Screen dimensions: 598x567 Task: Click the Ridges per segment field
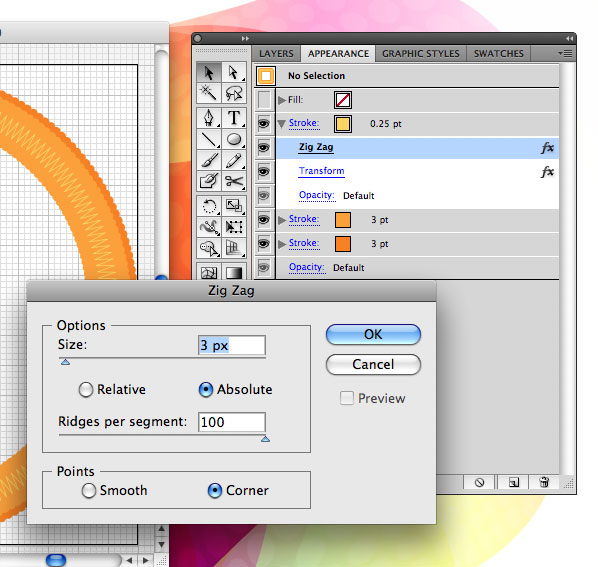[231, 422]
